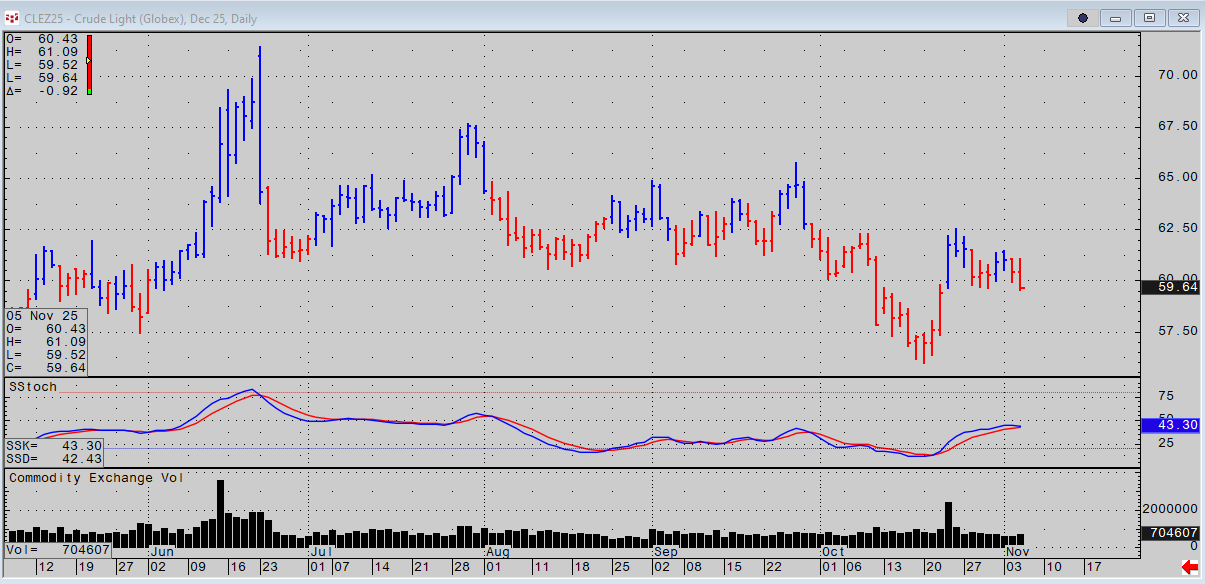
Task: Minimize the CLEZ25 chart window
Action: coord(1116,18)
